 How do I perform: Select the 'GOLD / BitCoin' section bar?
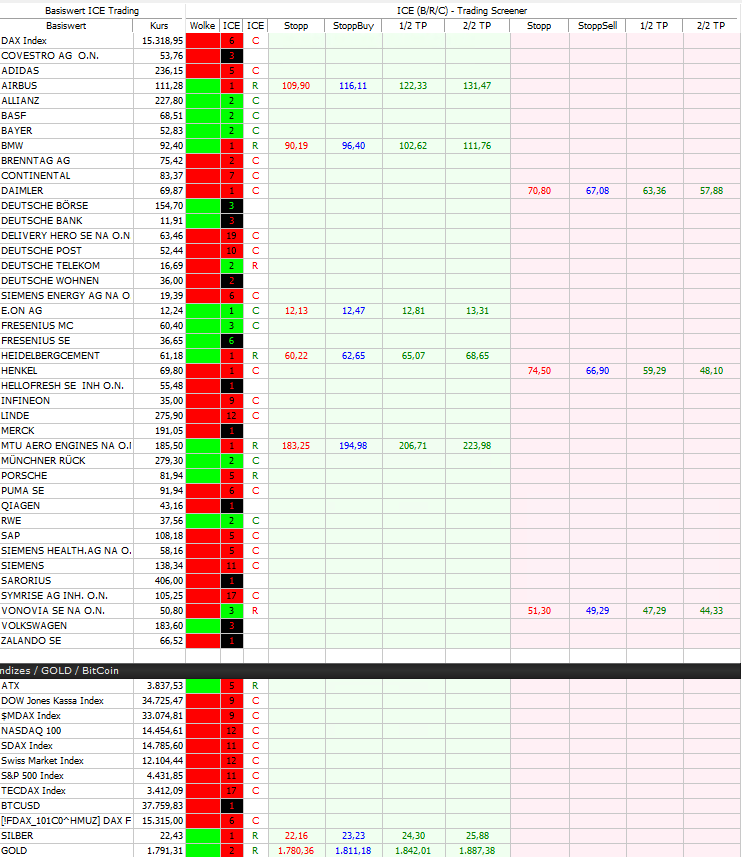[370, 671]
